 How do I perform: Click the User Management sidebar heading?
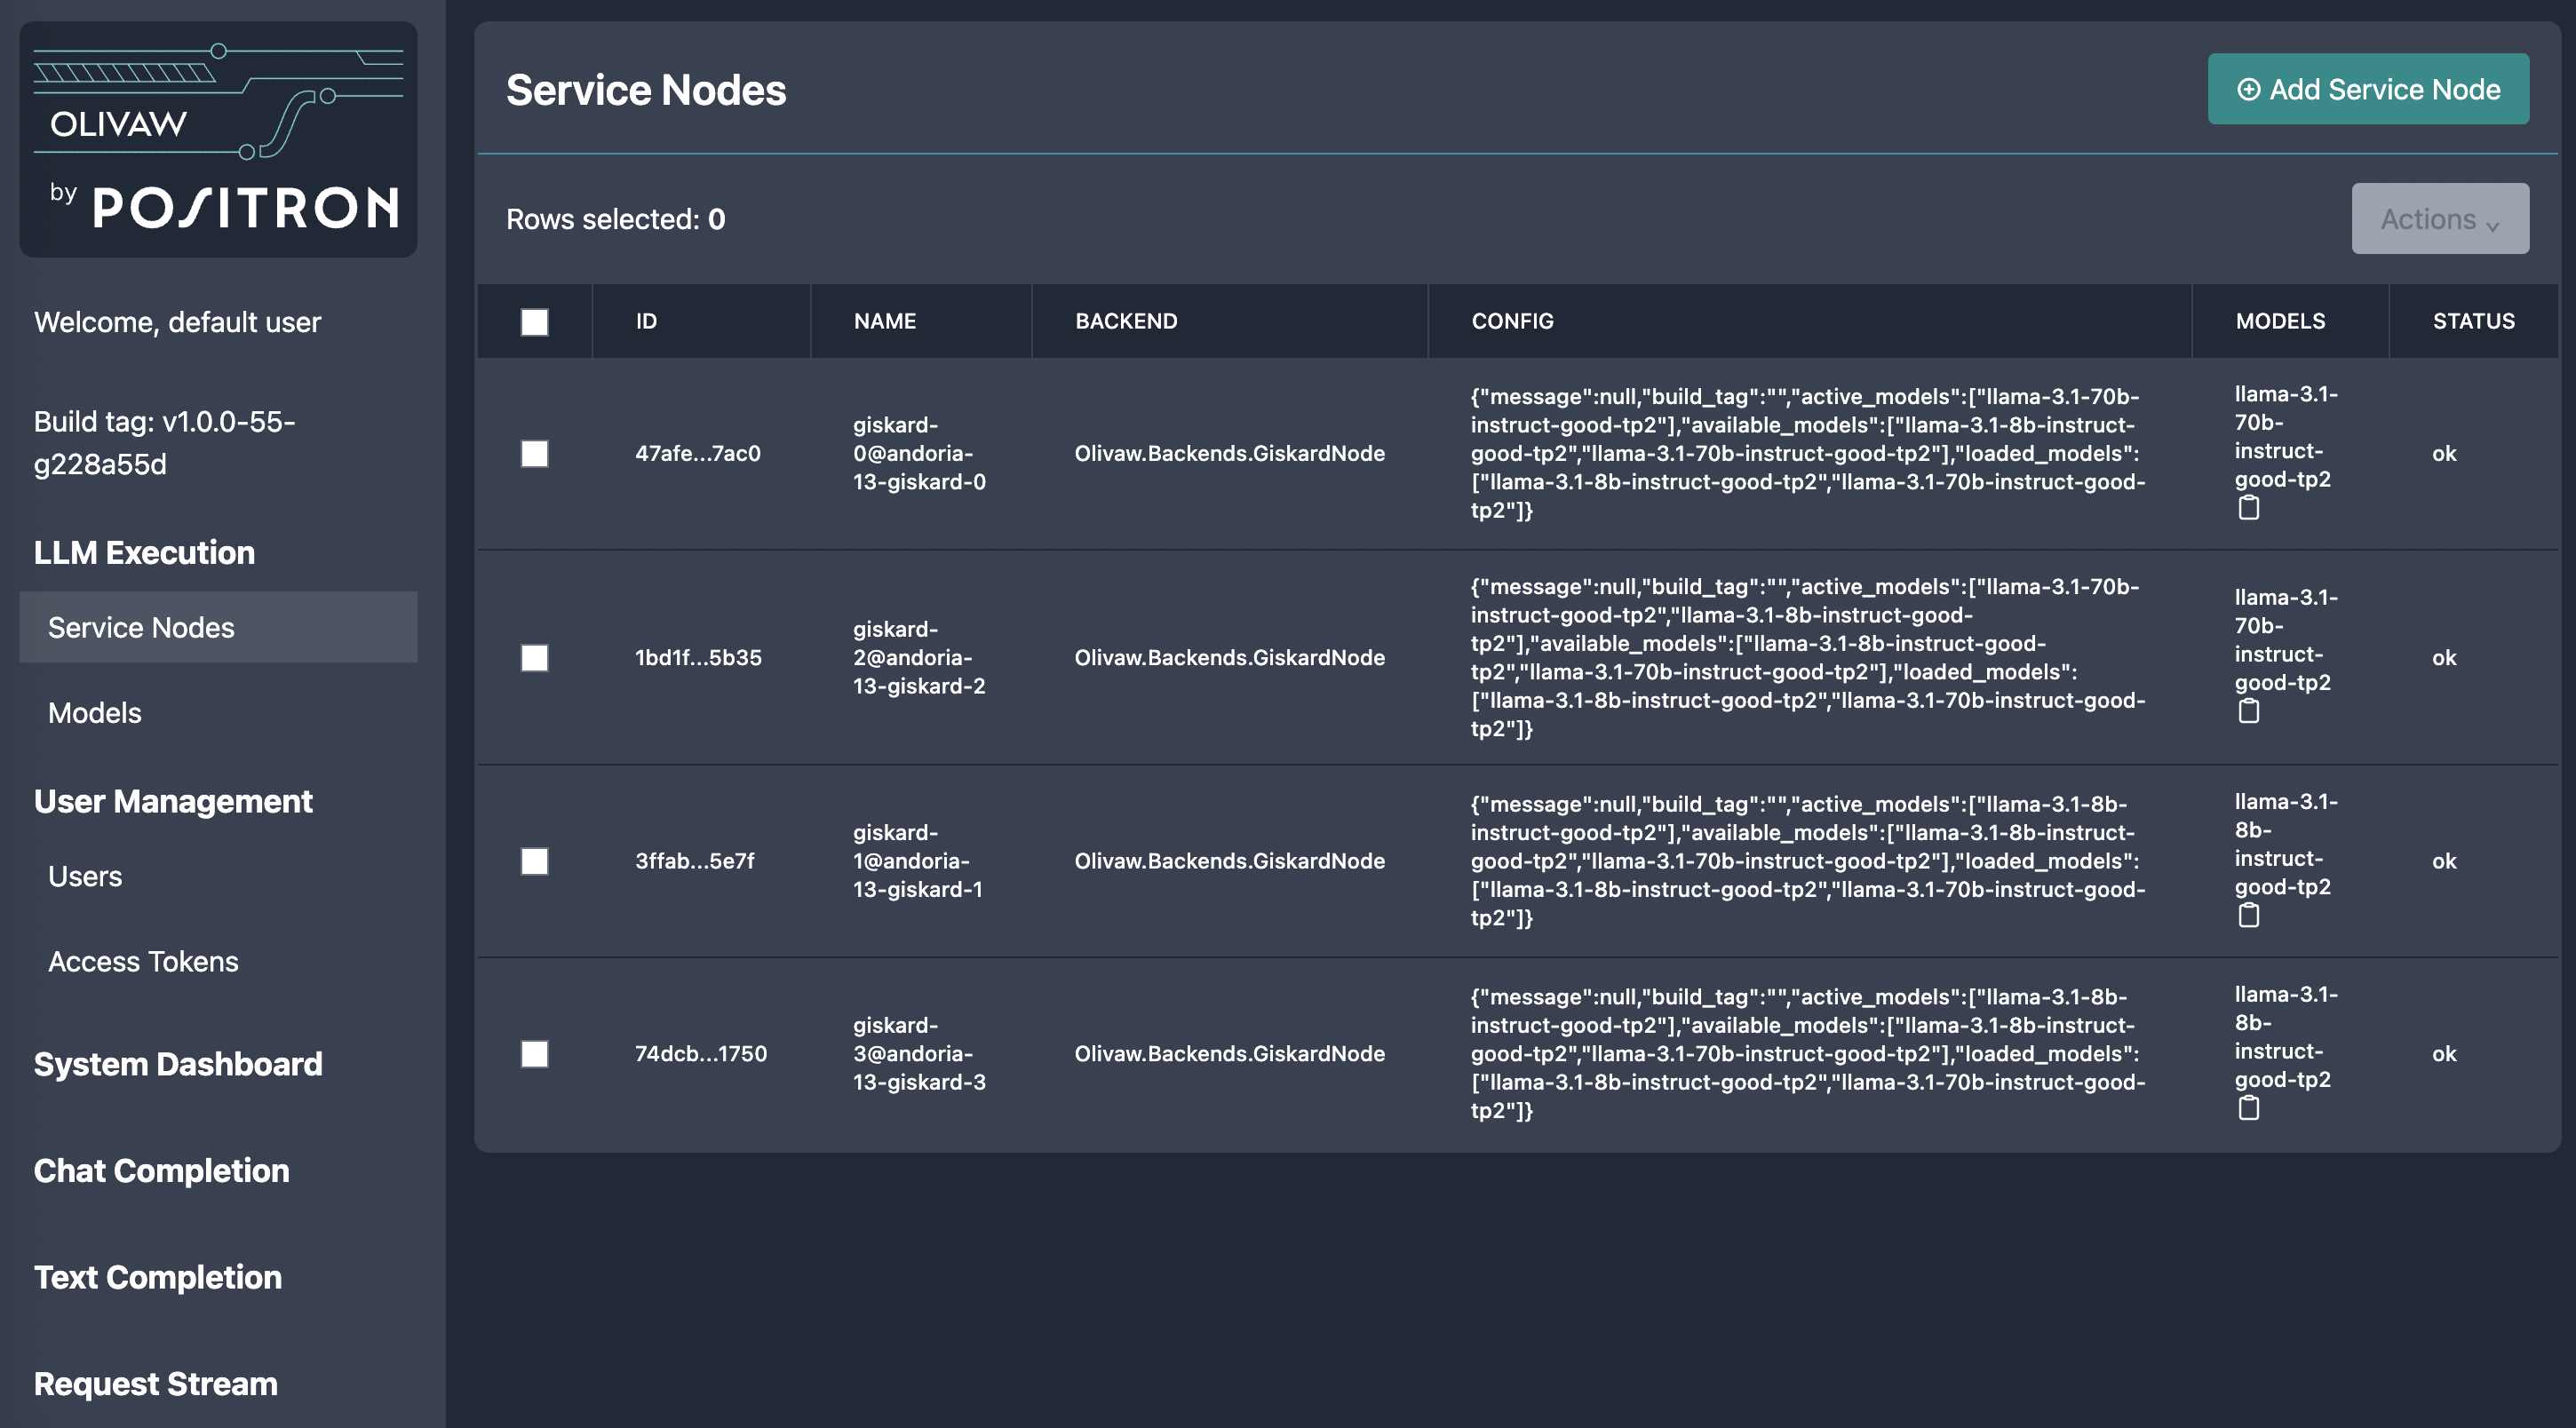173,801
